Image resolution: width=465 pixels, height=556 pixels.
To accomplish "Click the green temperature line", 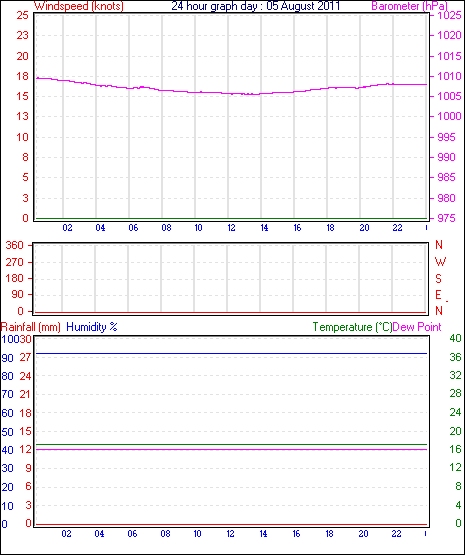I will click(x=231, y=445).
